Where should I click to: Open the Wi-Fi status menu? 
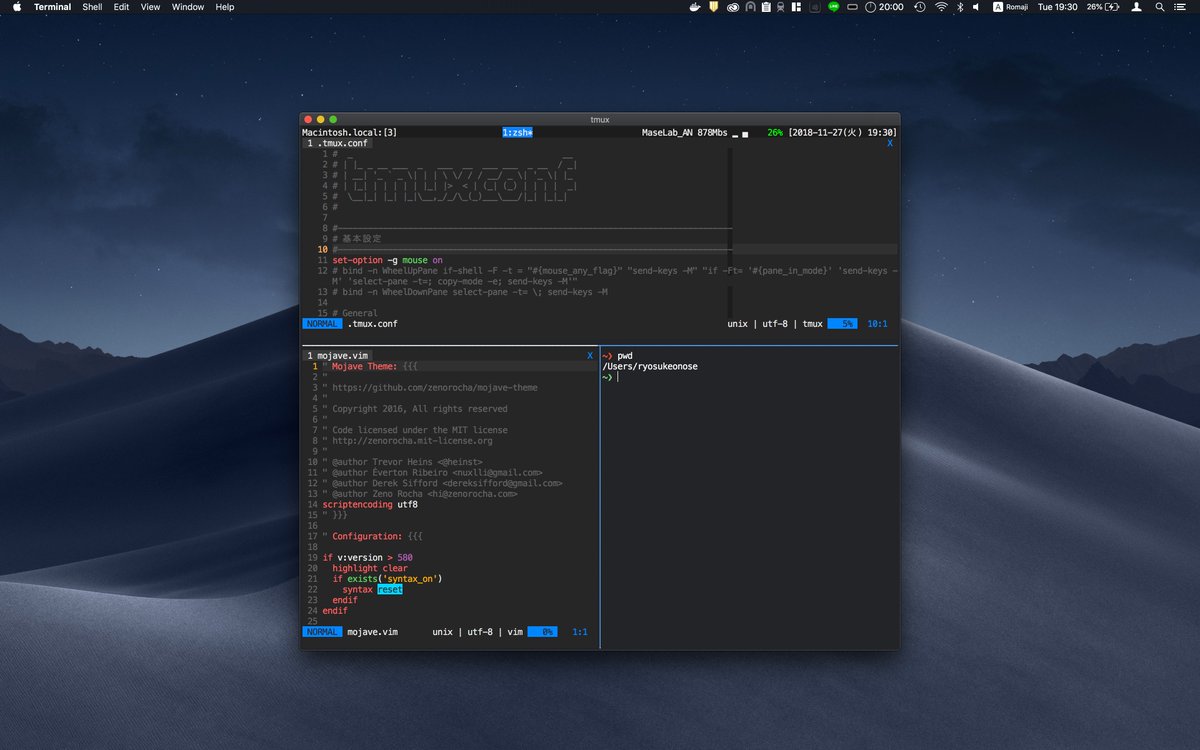click(941, 7)
